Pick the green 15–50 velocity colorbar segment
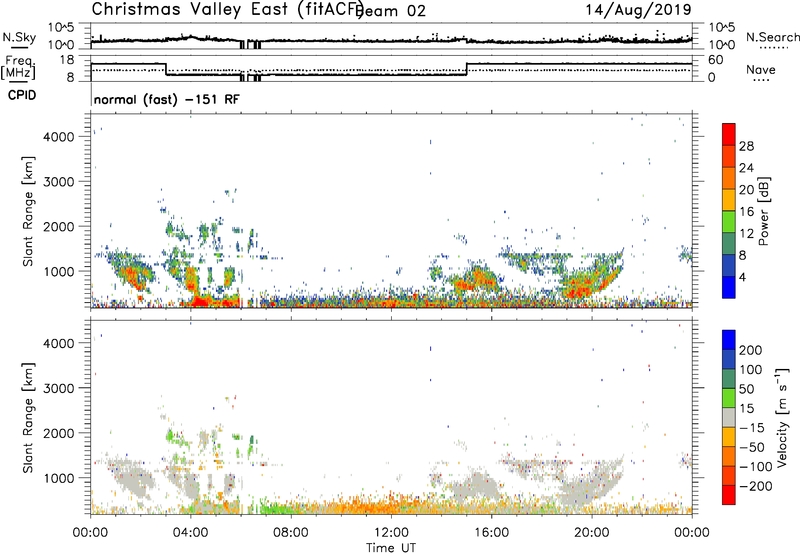The width and height of the screenshot is (800, 554). [x=729, y=398]
